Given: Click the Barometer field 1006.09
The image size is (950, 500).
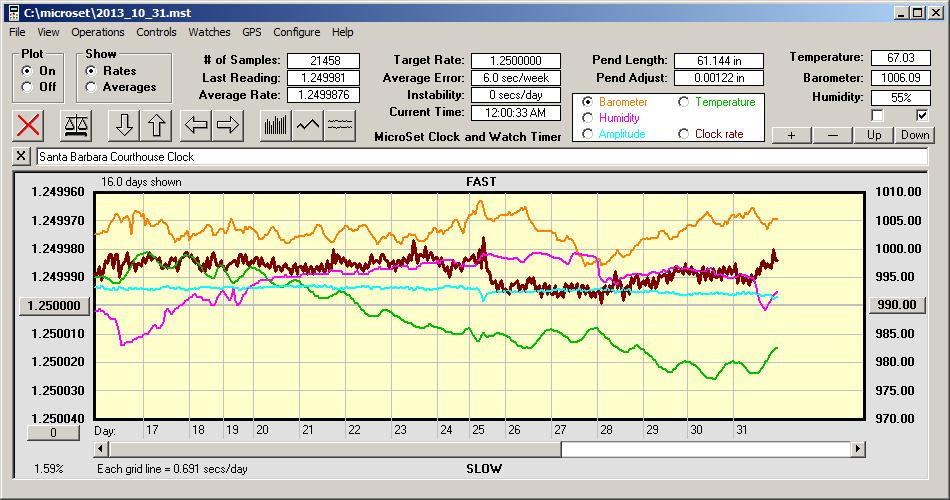Looking at the screenshot, I should pos(900,78).
